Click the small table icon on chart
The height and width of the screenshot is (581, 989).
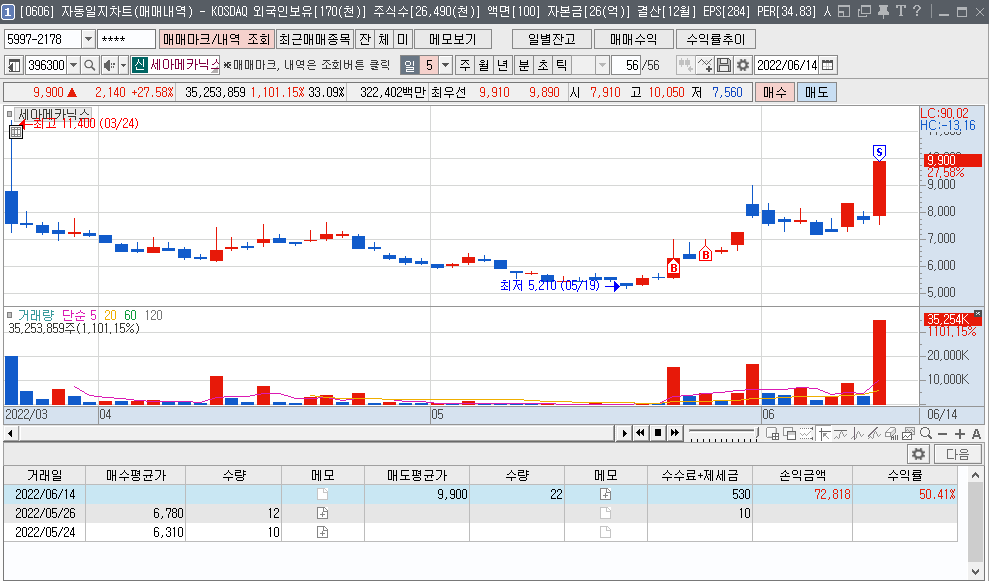point(16,132)
